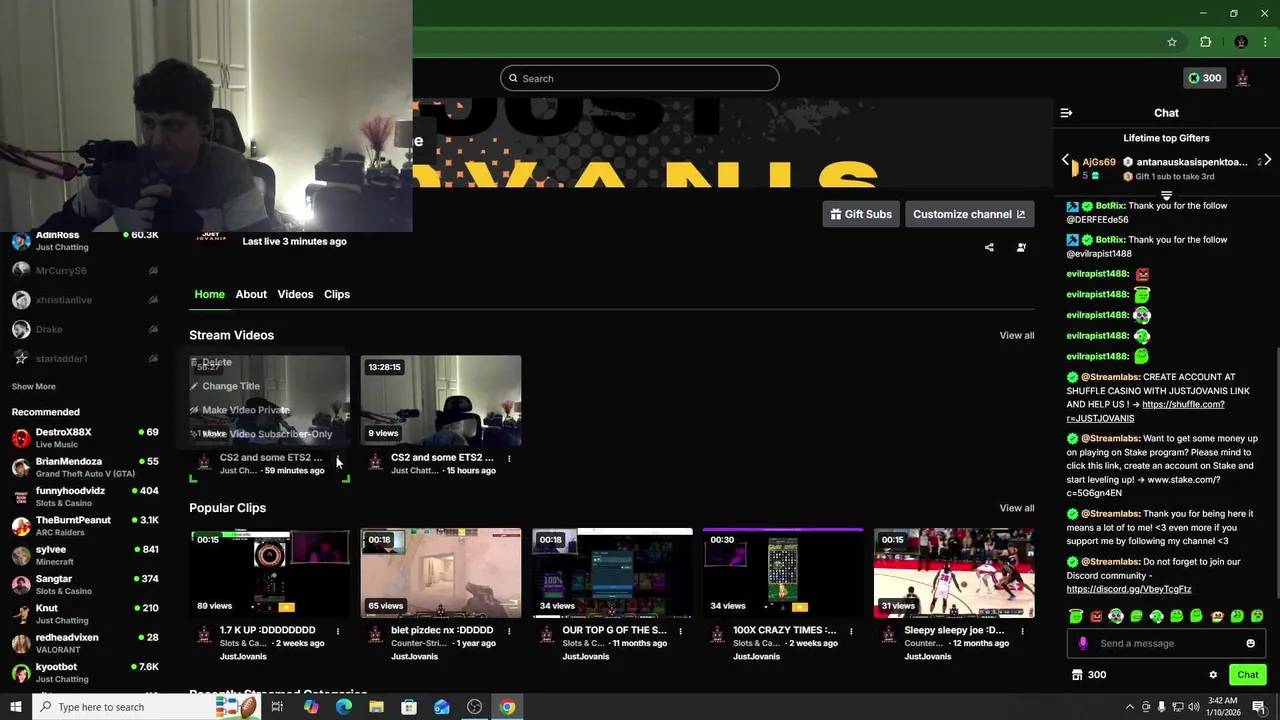
Task: Play the blet pizdec clip thumbnail
Action: pyautogui.click(x=441, y=573)
